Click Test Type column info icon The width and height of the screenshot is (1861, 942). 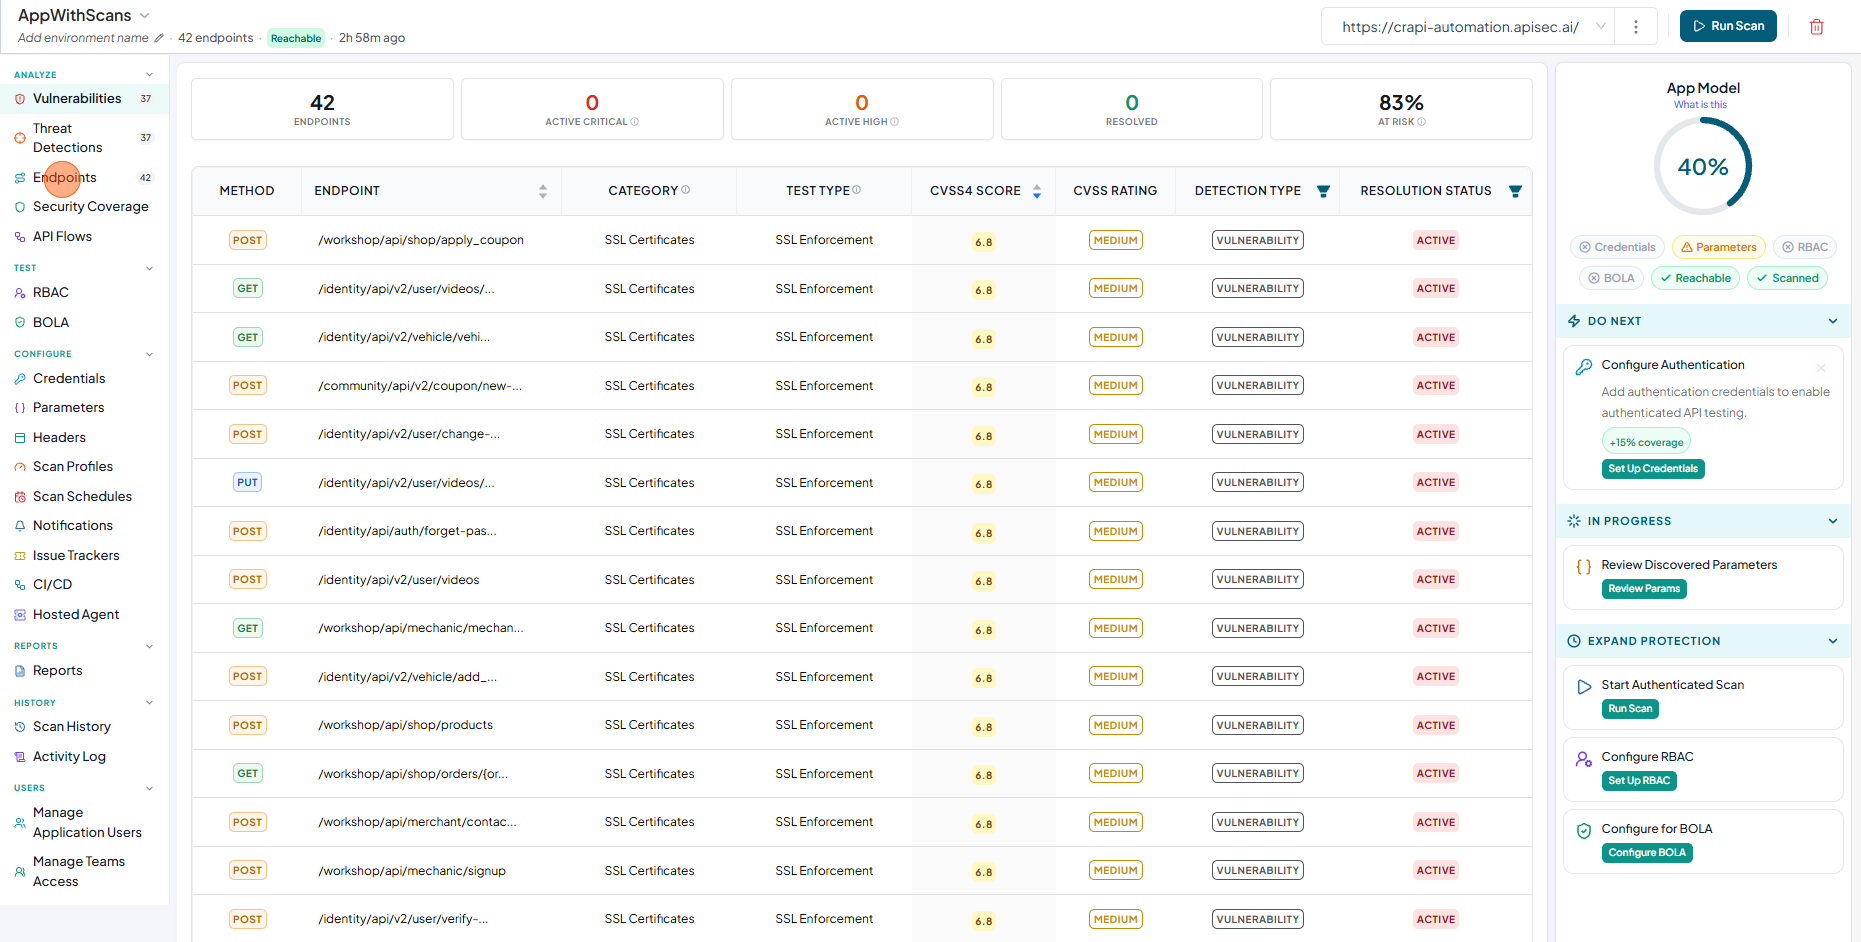857,190
